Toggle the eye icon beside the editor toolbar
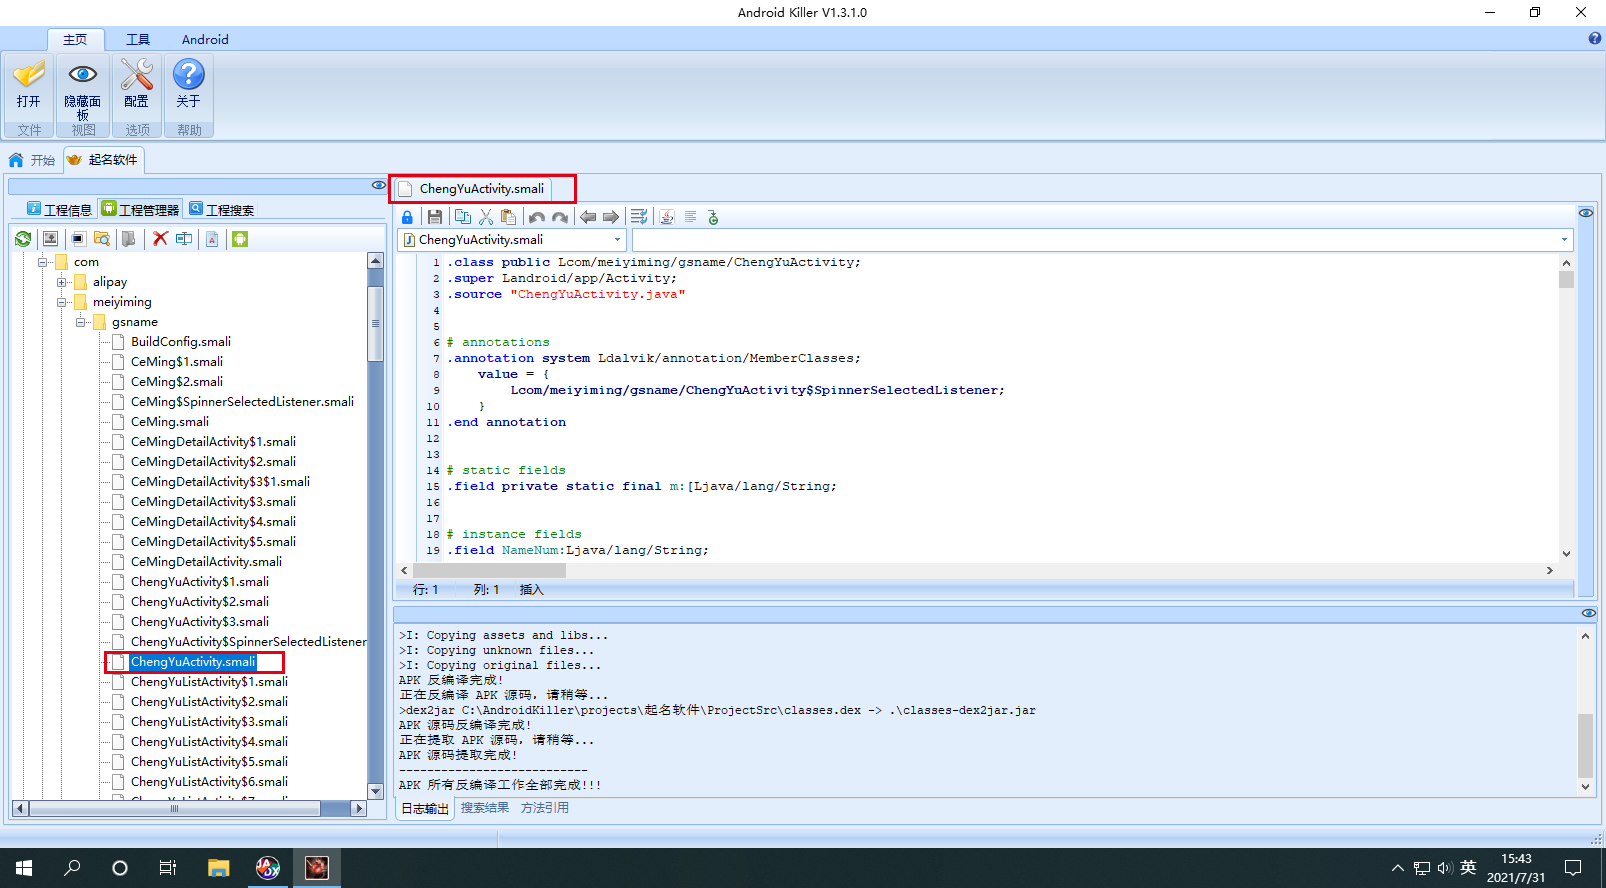Viewport: 1606px width, 888px height. click(x=1586, y=213)
